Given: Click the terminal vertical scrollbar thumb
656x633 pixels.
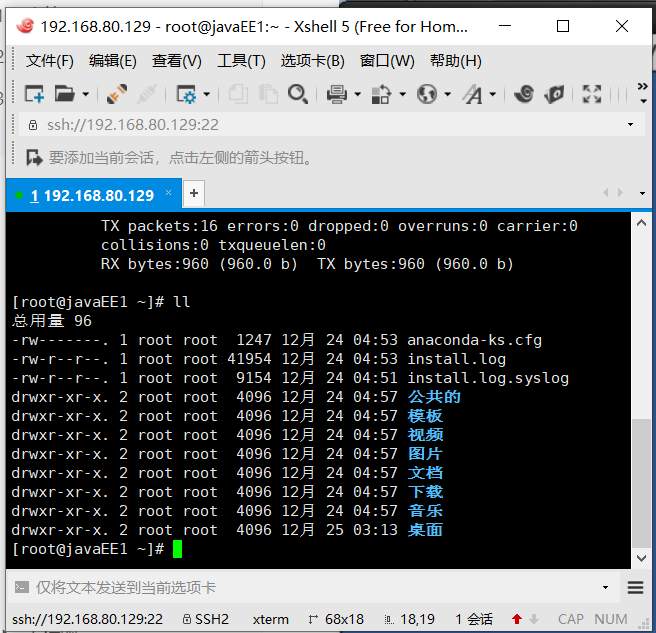Looking at the screenshot, I should (641, 483).
